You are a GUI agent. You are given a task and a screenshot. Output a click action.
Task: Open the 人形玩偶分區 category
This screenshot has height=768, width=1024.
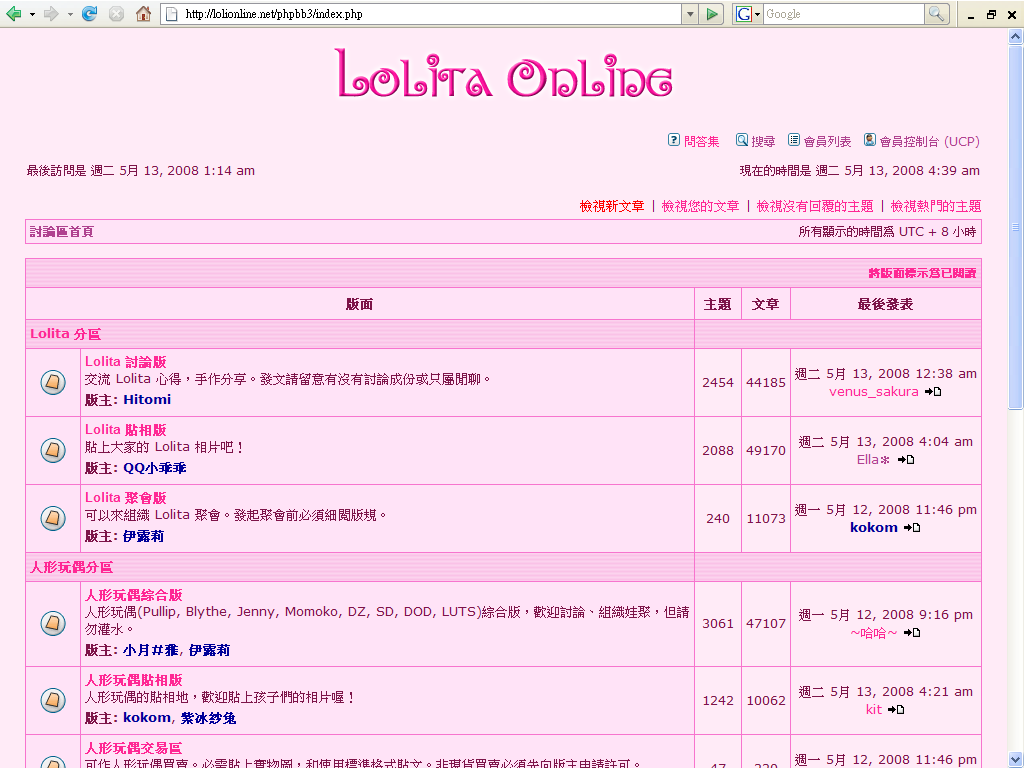(71, 567)
